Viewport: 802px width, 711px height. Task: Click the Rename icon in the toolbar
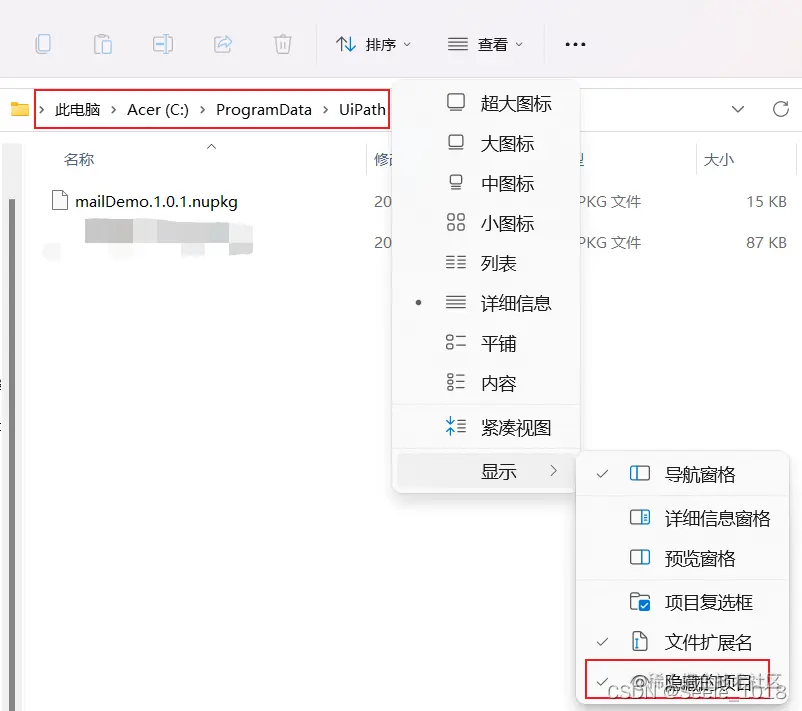tap(162, 44)
